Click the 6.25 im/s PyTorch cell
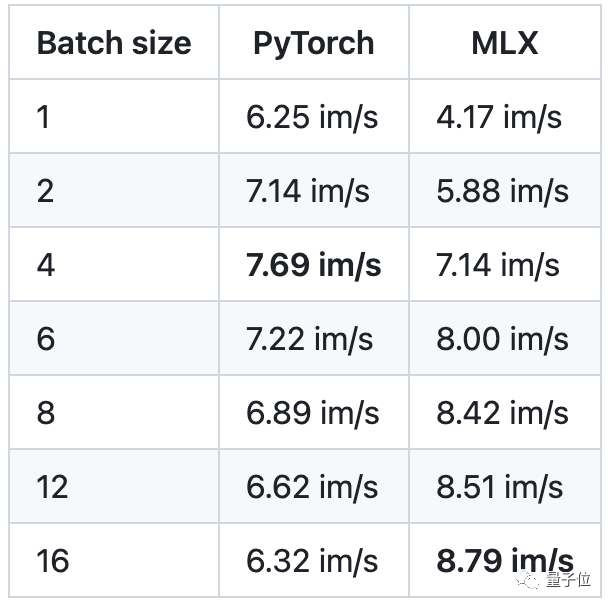Viewport: 610px width, 606px height. click(x=312, y=117)
